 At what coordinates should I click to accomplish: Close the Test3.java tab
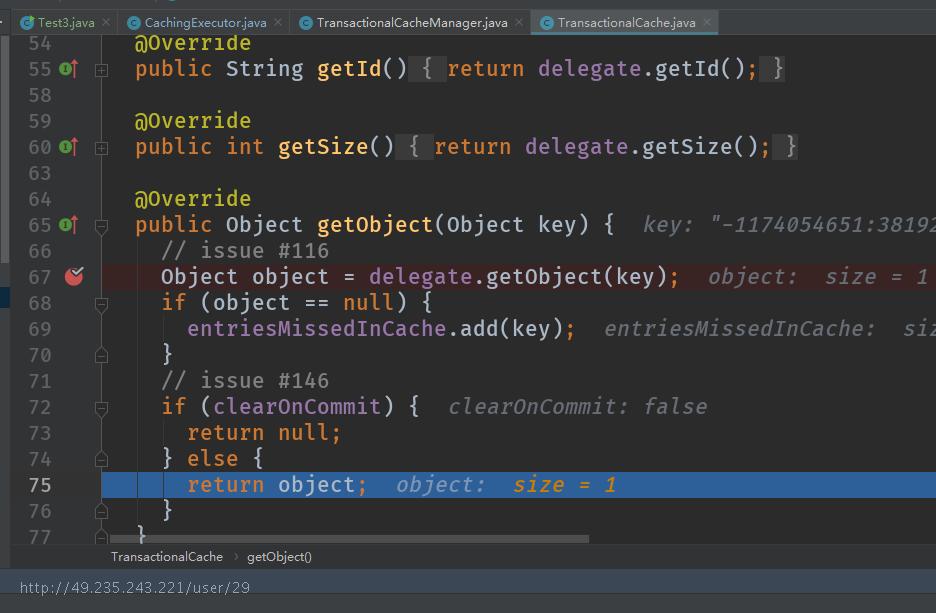click(x=106, y=22)
